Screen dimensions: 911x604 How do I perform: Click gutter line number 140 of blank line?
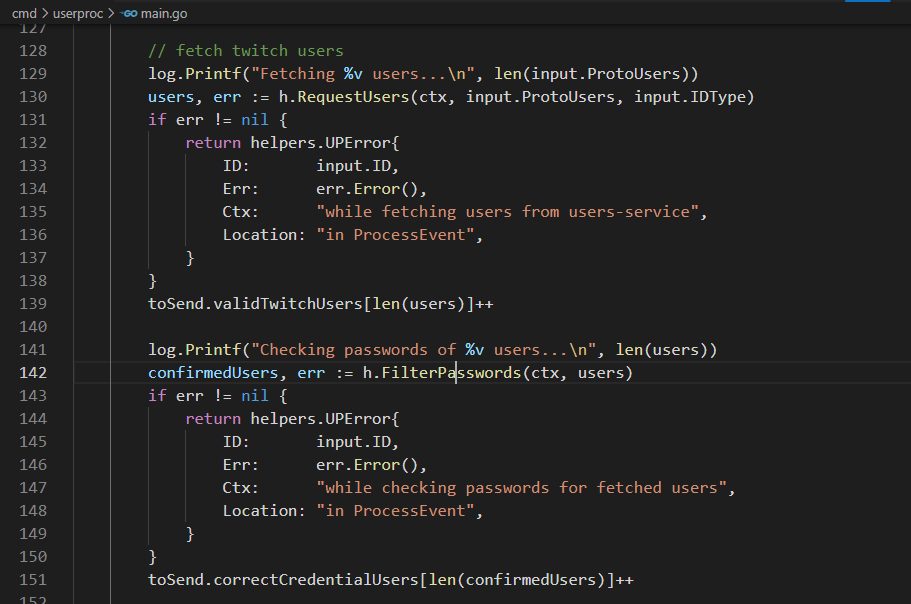[x=33, y=327]
